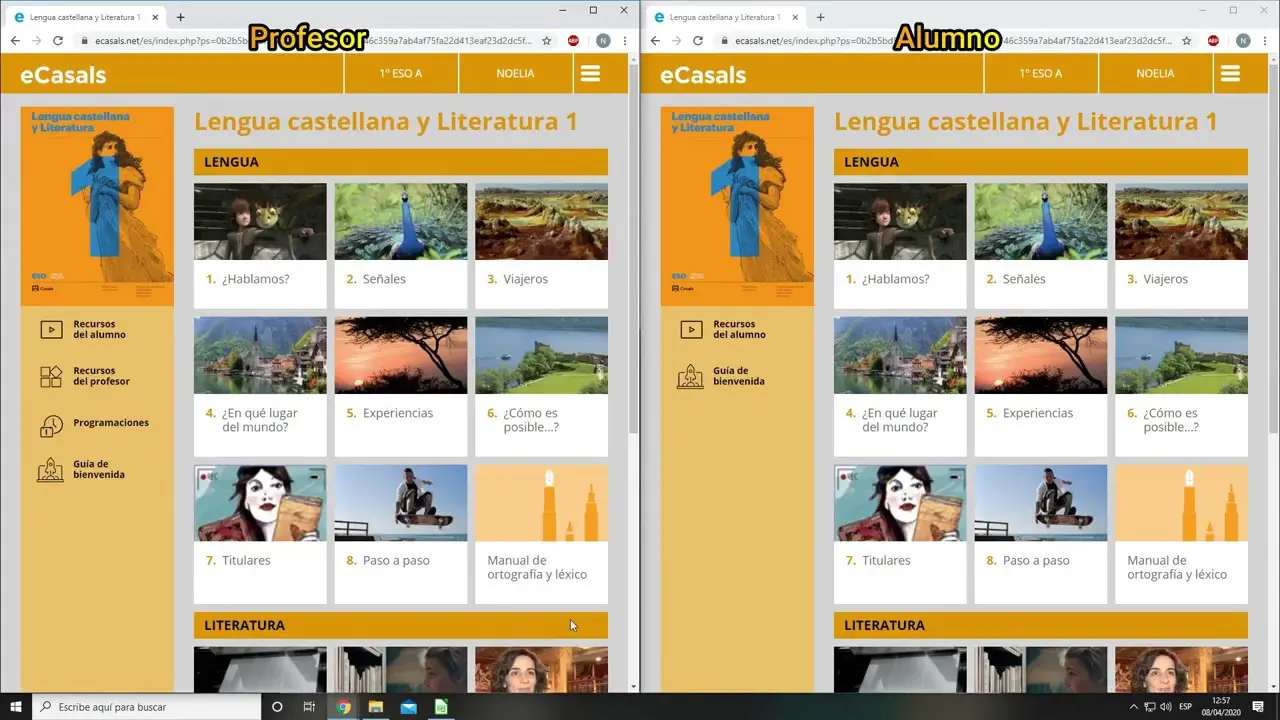Screen dimensions: 1280x720
Task: Click the Recursos del alumno icon in the left window
Action: coord(51,329)
